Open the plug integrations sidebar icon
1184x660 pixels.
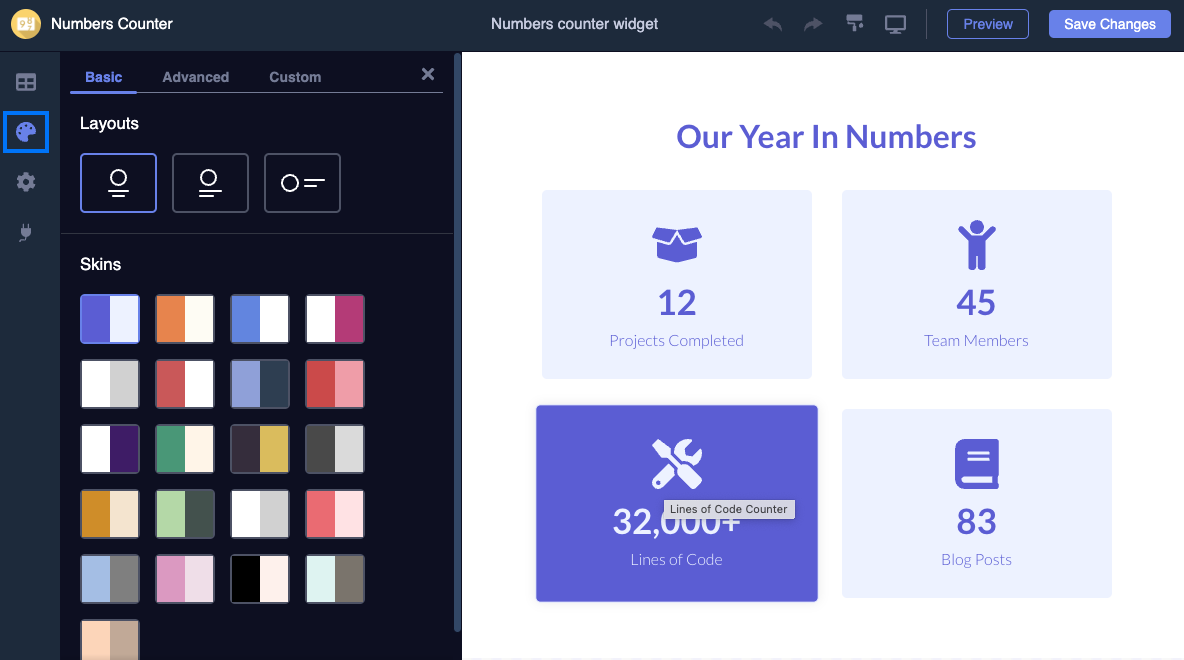click(x=26, y=233)
